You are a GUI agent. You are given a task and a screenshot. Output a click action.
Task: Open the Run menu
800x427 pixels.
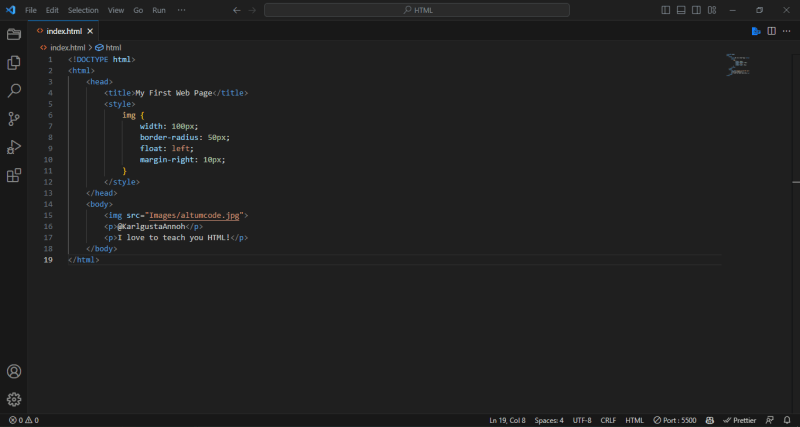[x=159, y=10]
